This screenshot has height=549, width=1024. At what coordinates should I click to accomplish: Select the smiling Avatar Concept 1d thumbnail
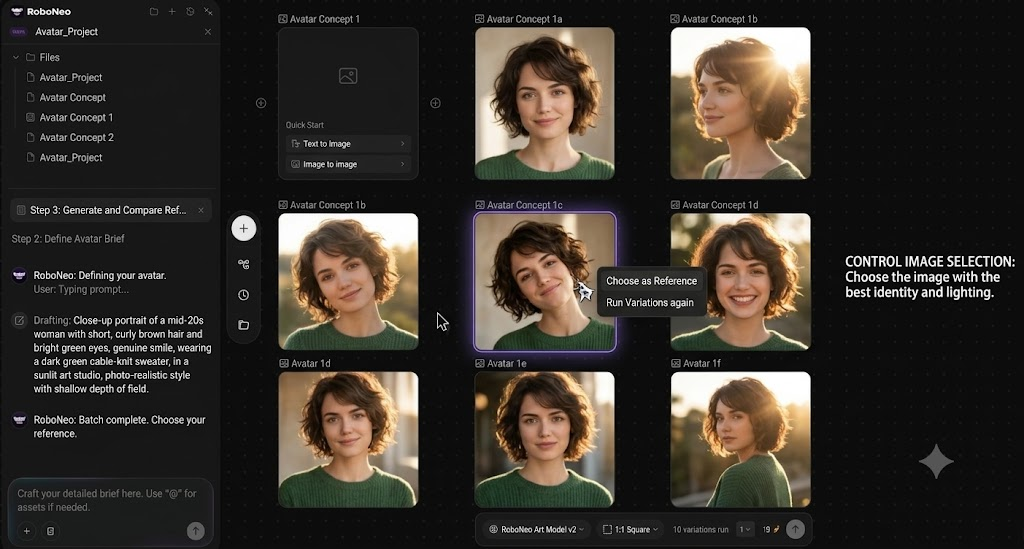coord(741,282)
